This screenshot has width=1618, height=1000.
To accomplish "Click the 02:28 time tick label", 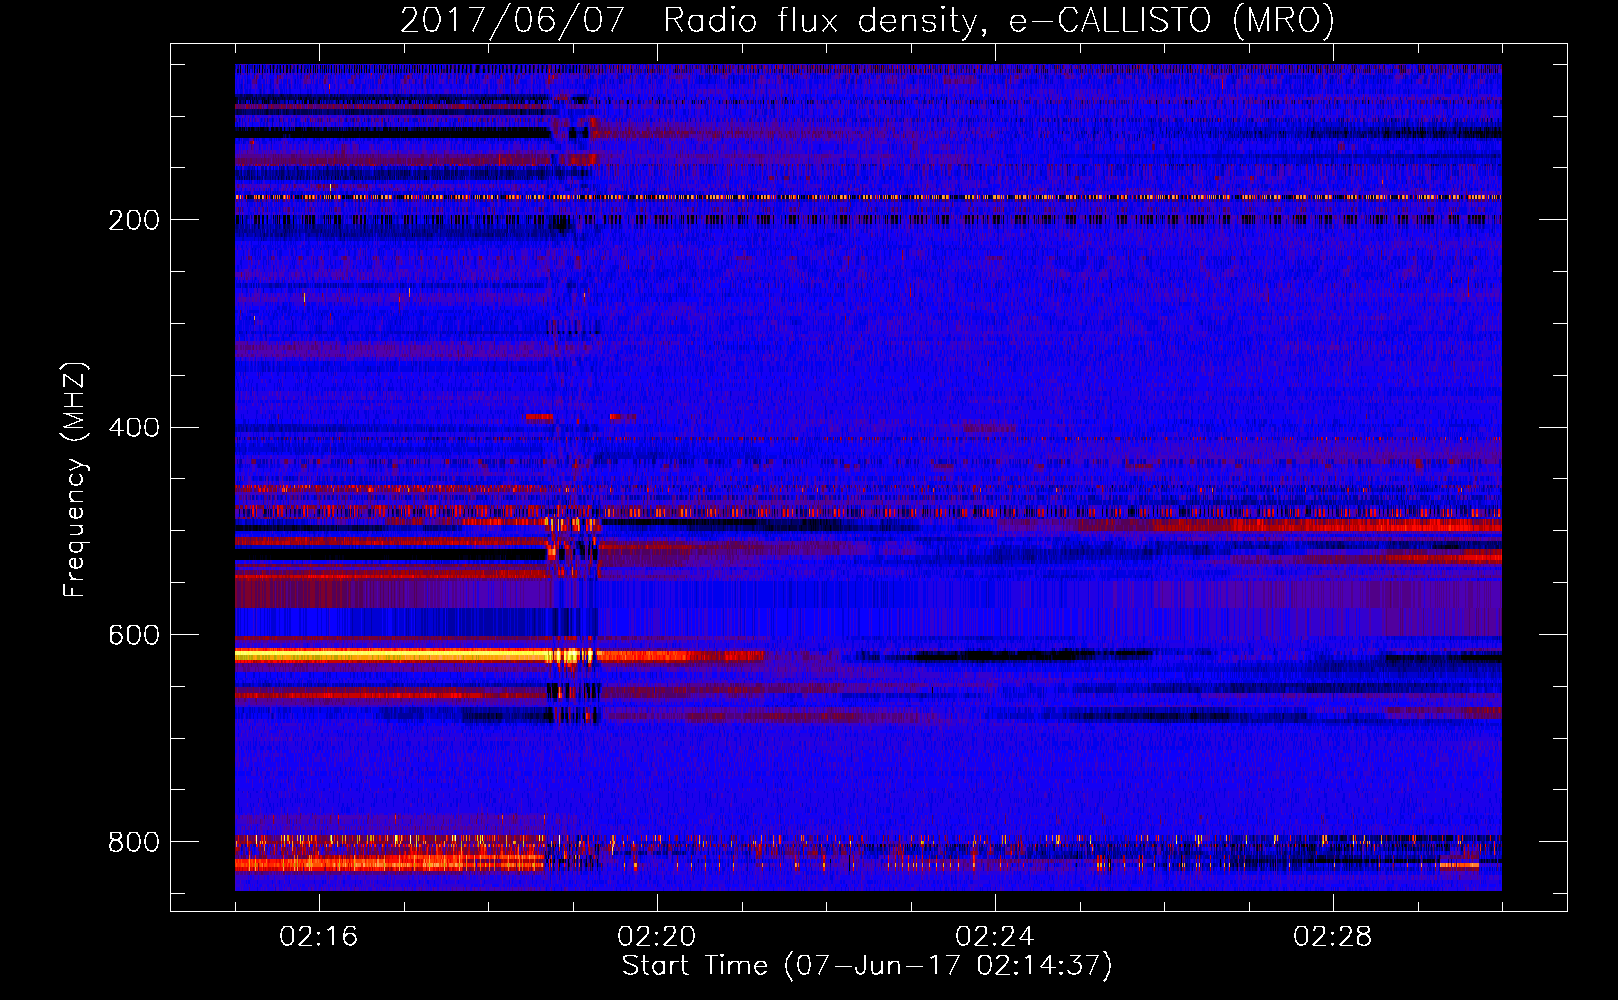I will pyautogui.click(x=1332, y=937).
